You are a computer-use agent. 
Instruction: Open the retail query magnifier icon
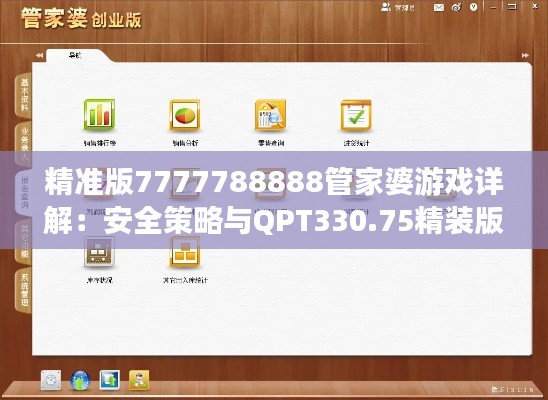[x=271, y=115]
